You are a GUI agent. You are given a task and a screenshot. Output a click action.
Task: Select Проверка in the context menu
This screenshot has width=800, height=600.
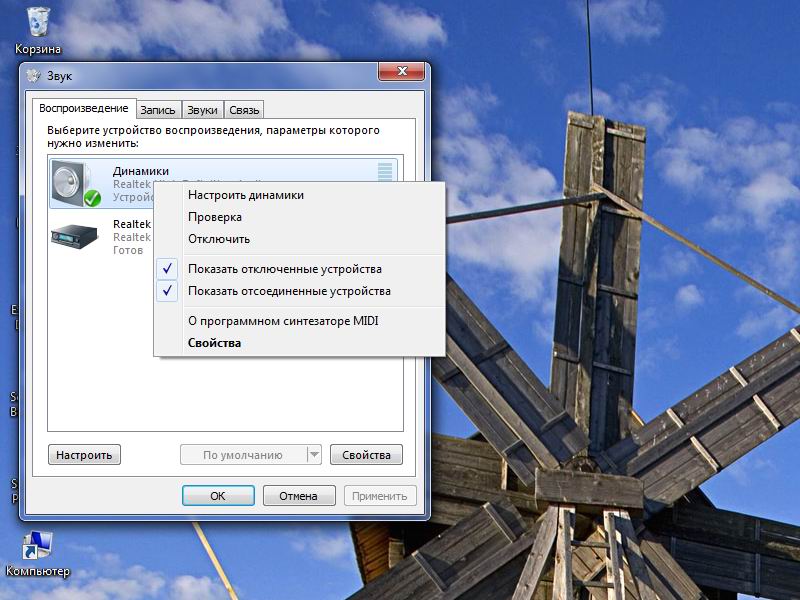pyautogui.click(x=215, y=217)
